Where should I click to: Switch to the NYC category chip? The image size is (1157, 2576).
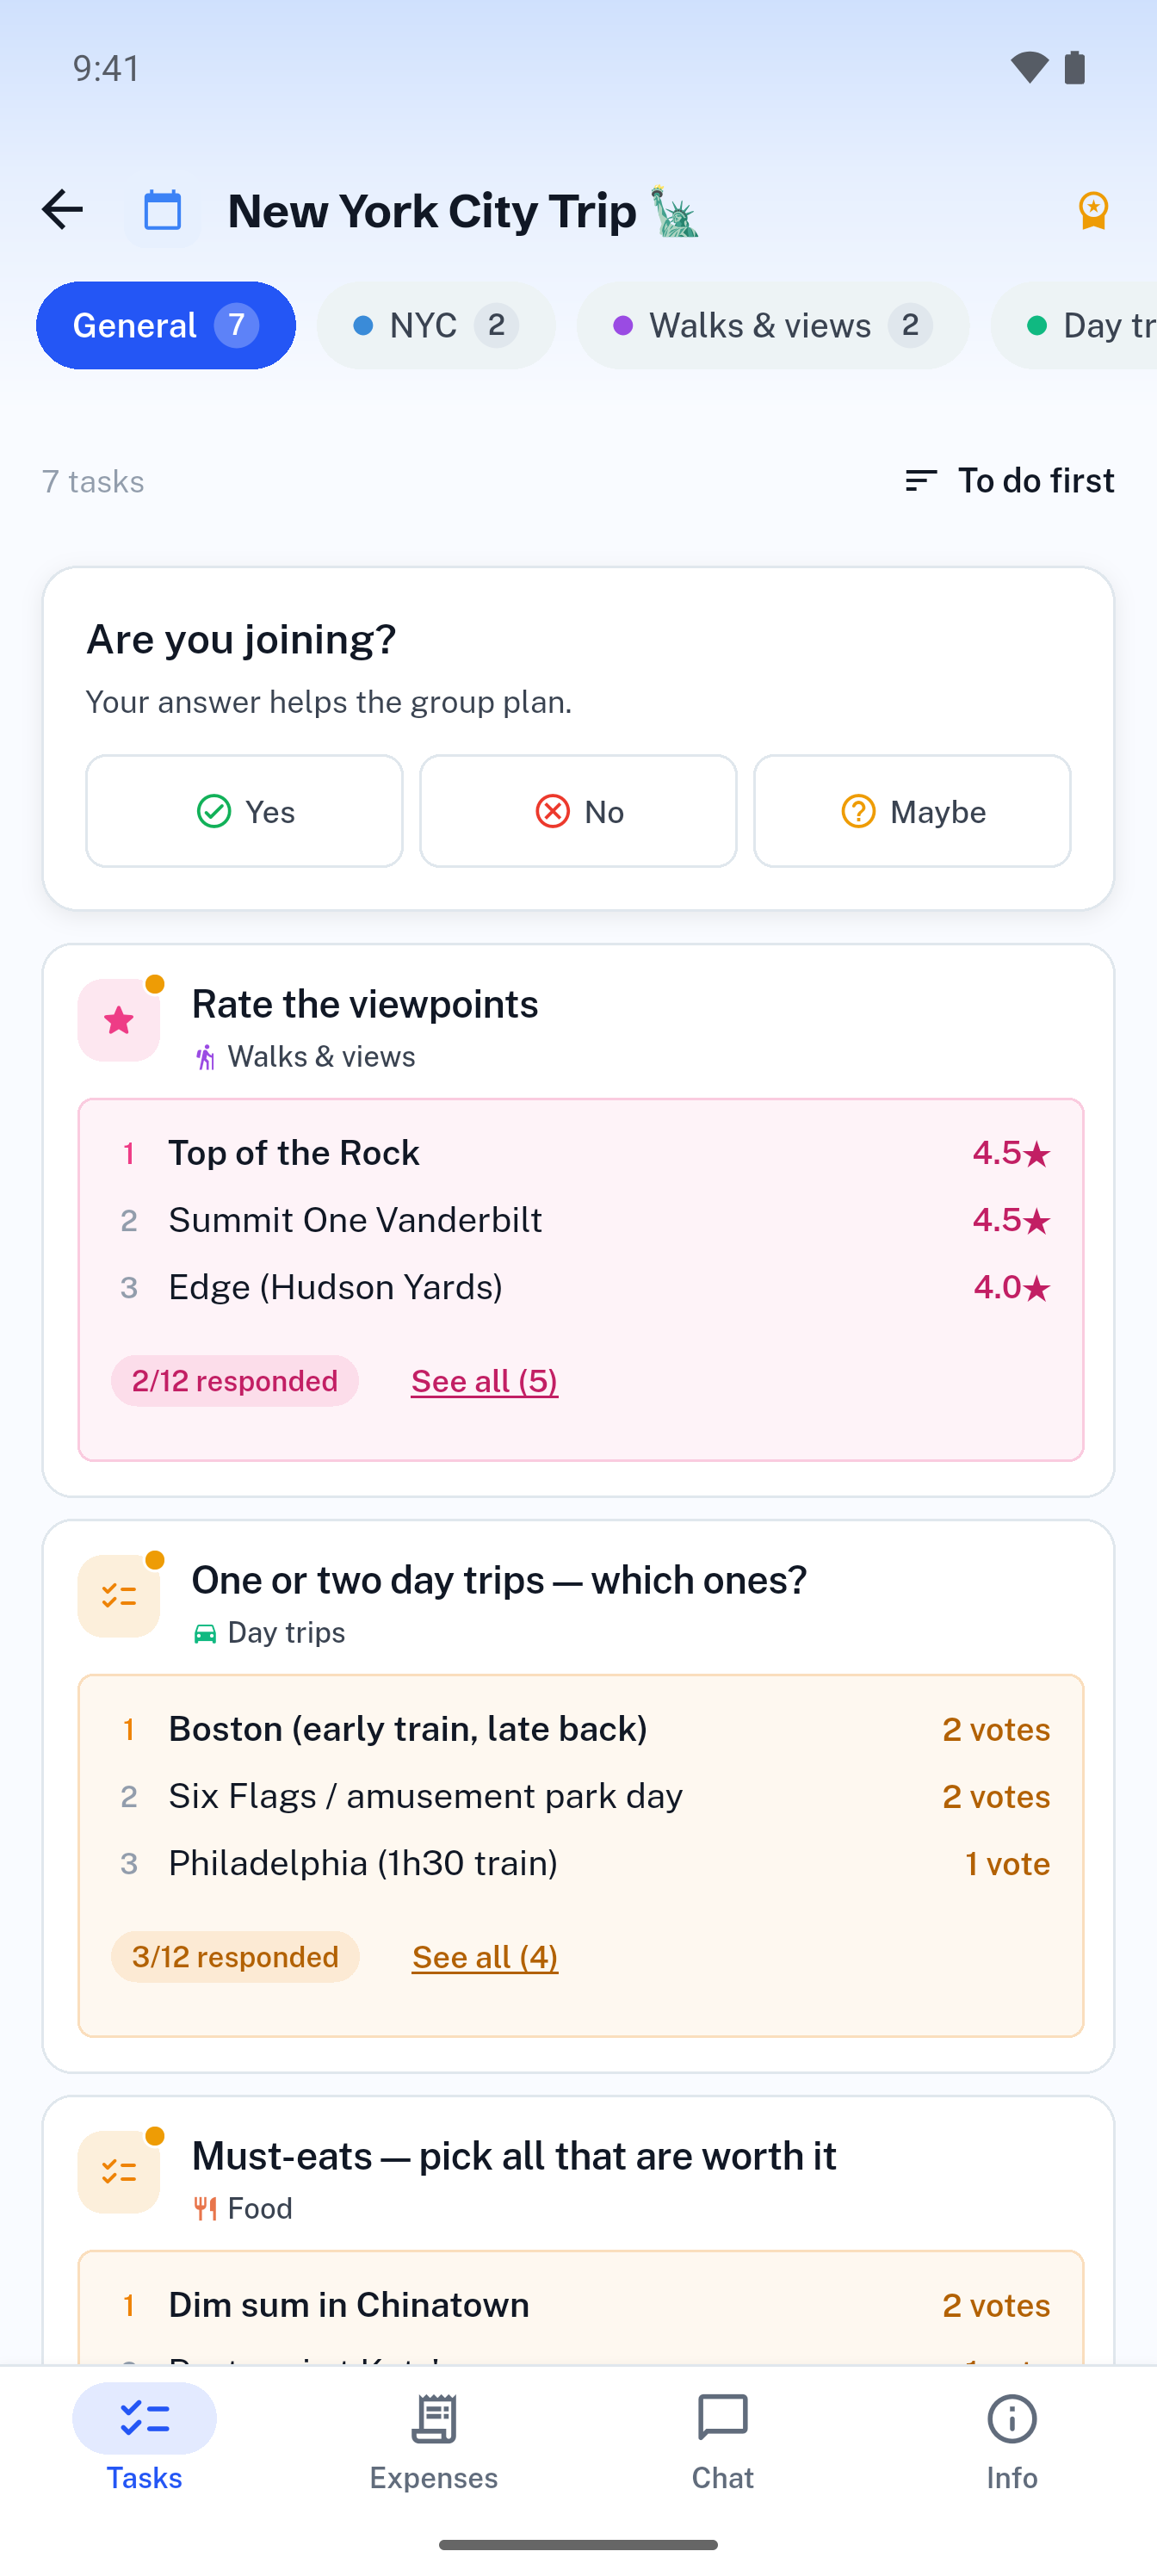tap(436, 326)
